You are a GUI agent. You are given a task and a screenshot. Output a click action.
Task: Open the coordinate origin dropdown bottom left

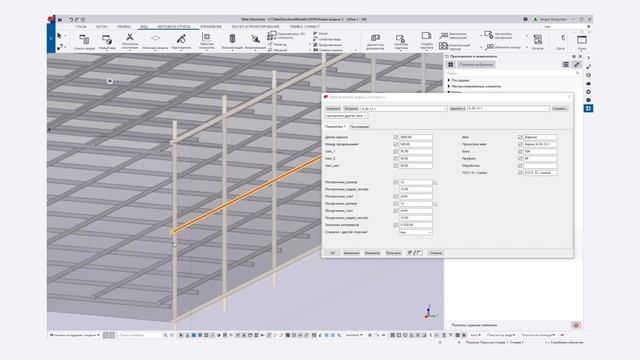coord(75,335)
